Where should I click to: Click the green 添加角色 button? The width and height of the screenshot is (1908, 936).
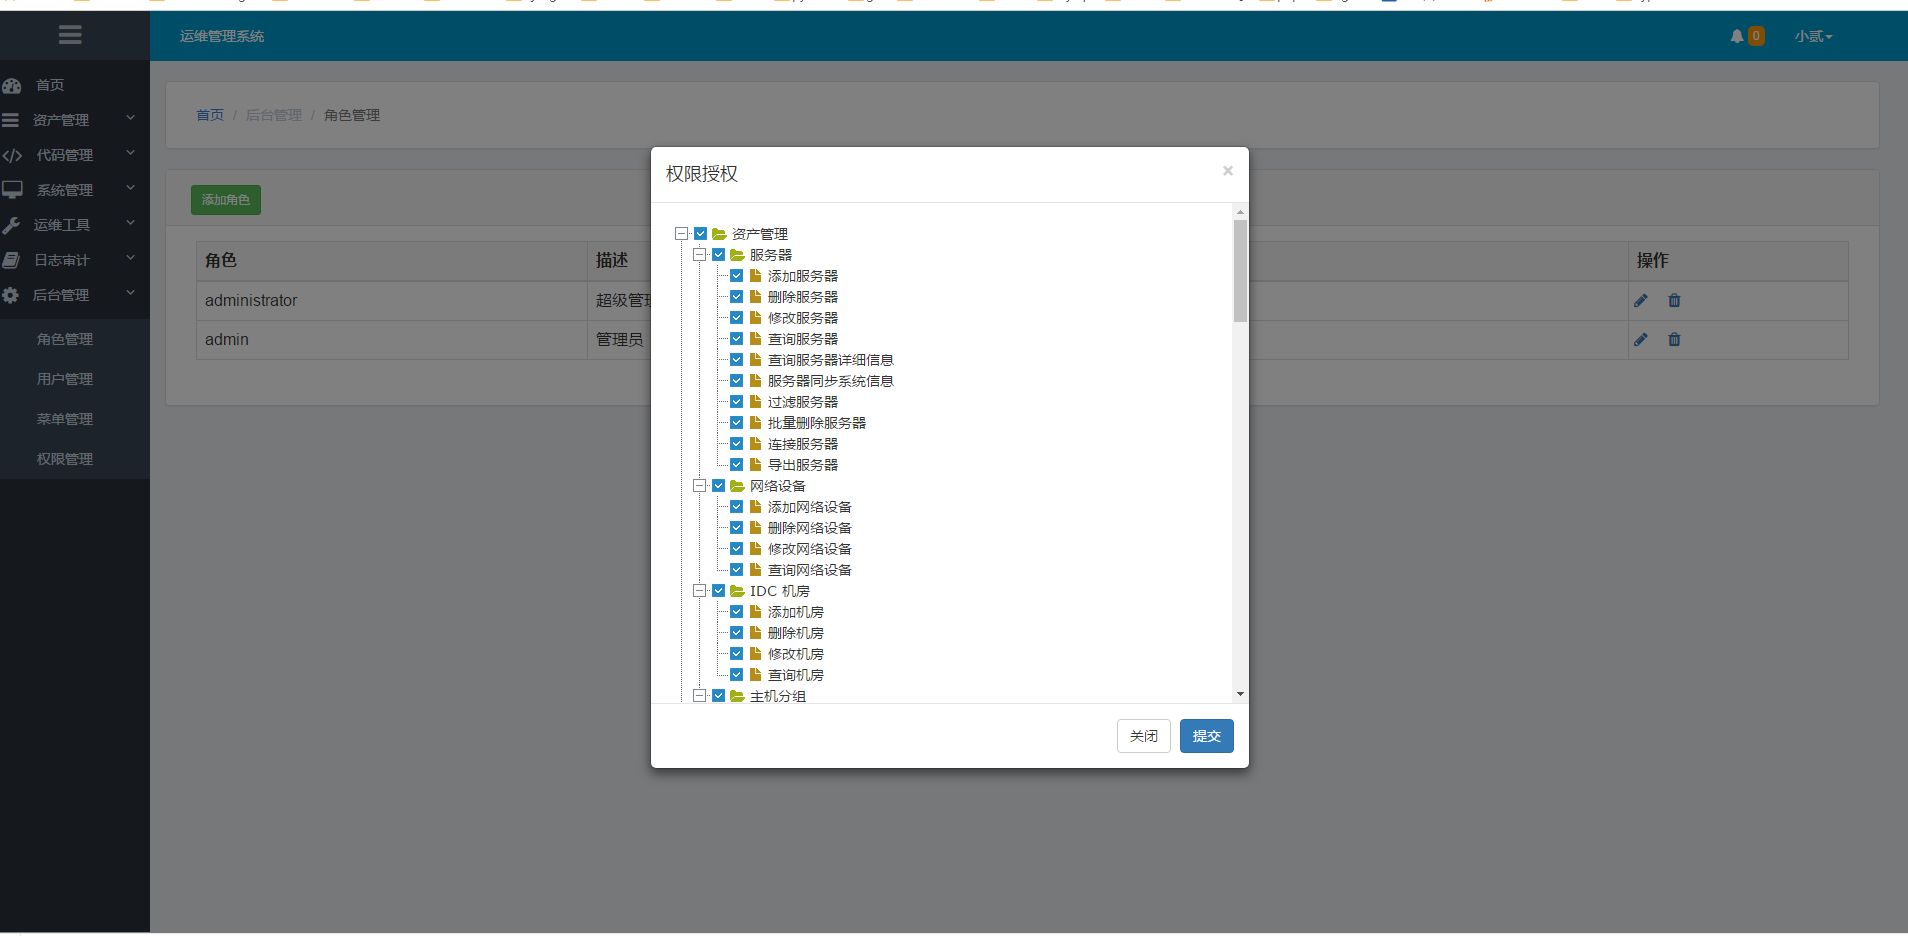226,200
